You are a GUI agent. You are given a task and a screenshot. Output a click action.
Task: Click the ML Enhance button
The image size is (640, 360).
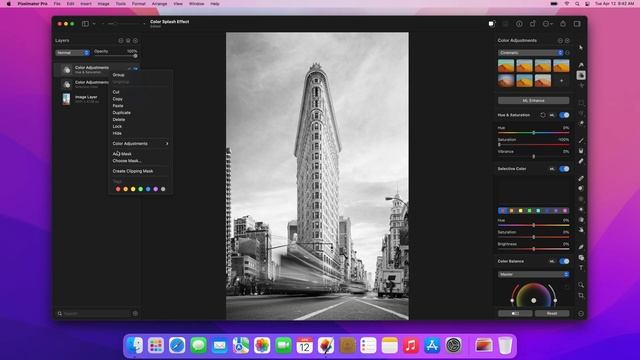(533, 100)
